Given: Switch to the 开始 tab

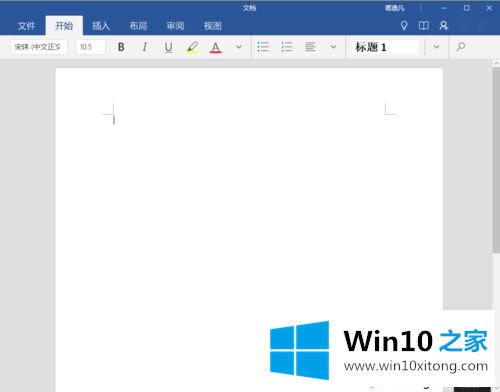Looking at the screenshot, I should point(64,26).
